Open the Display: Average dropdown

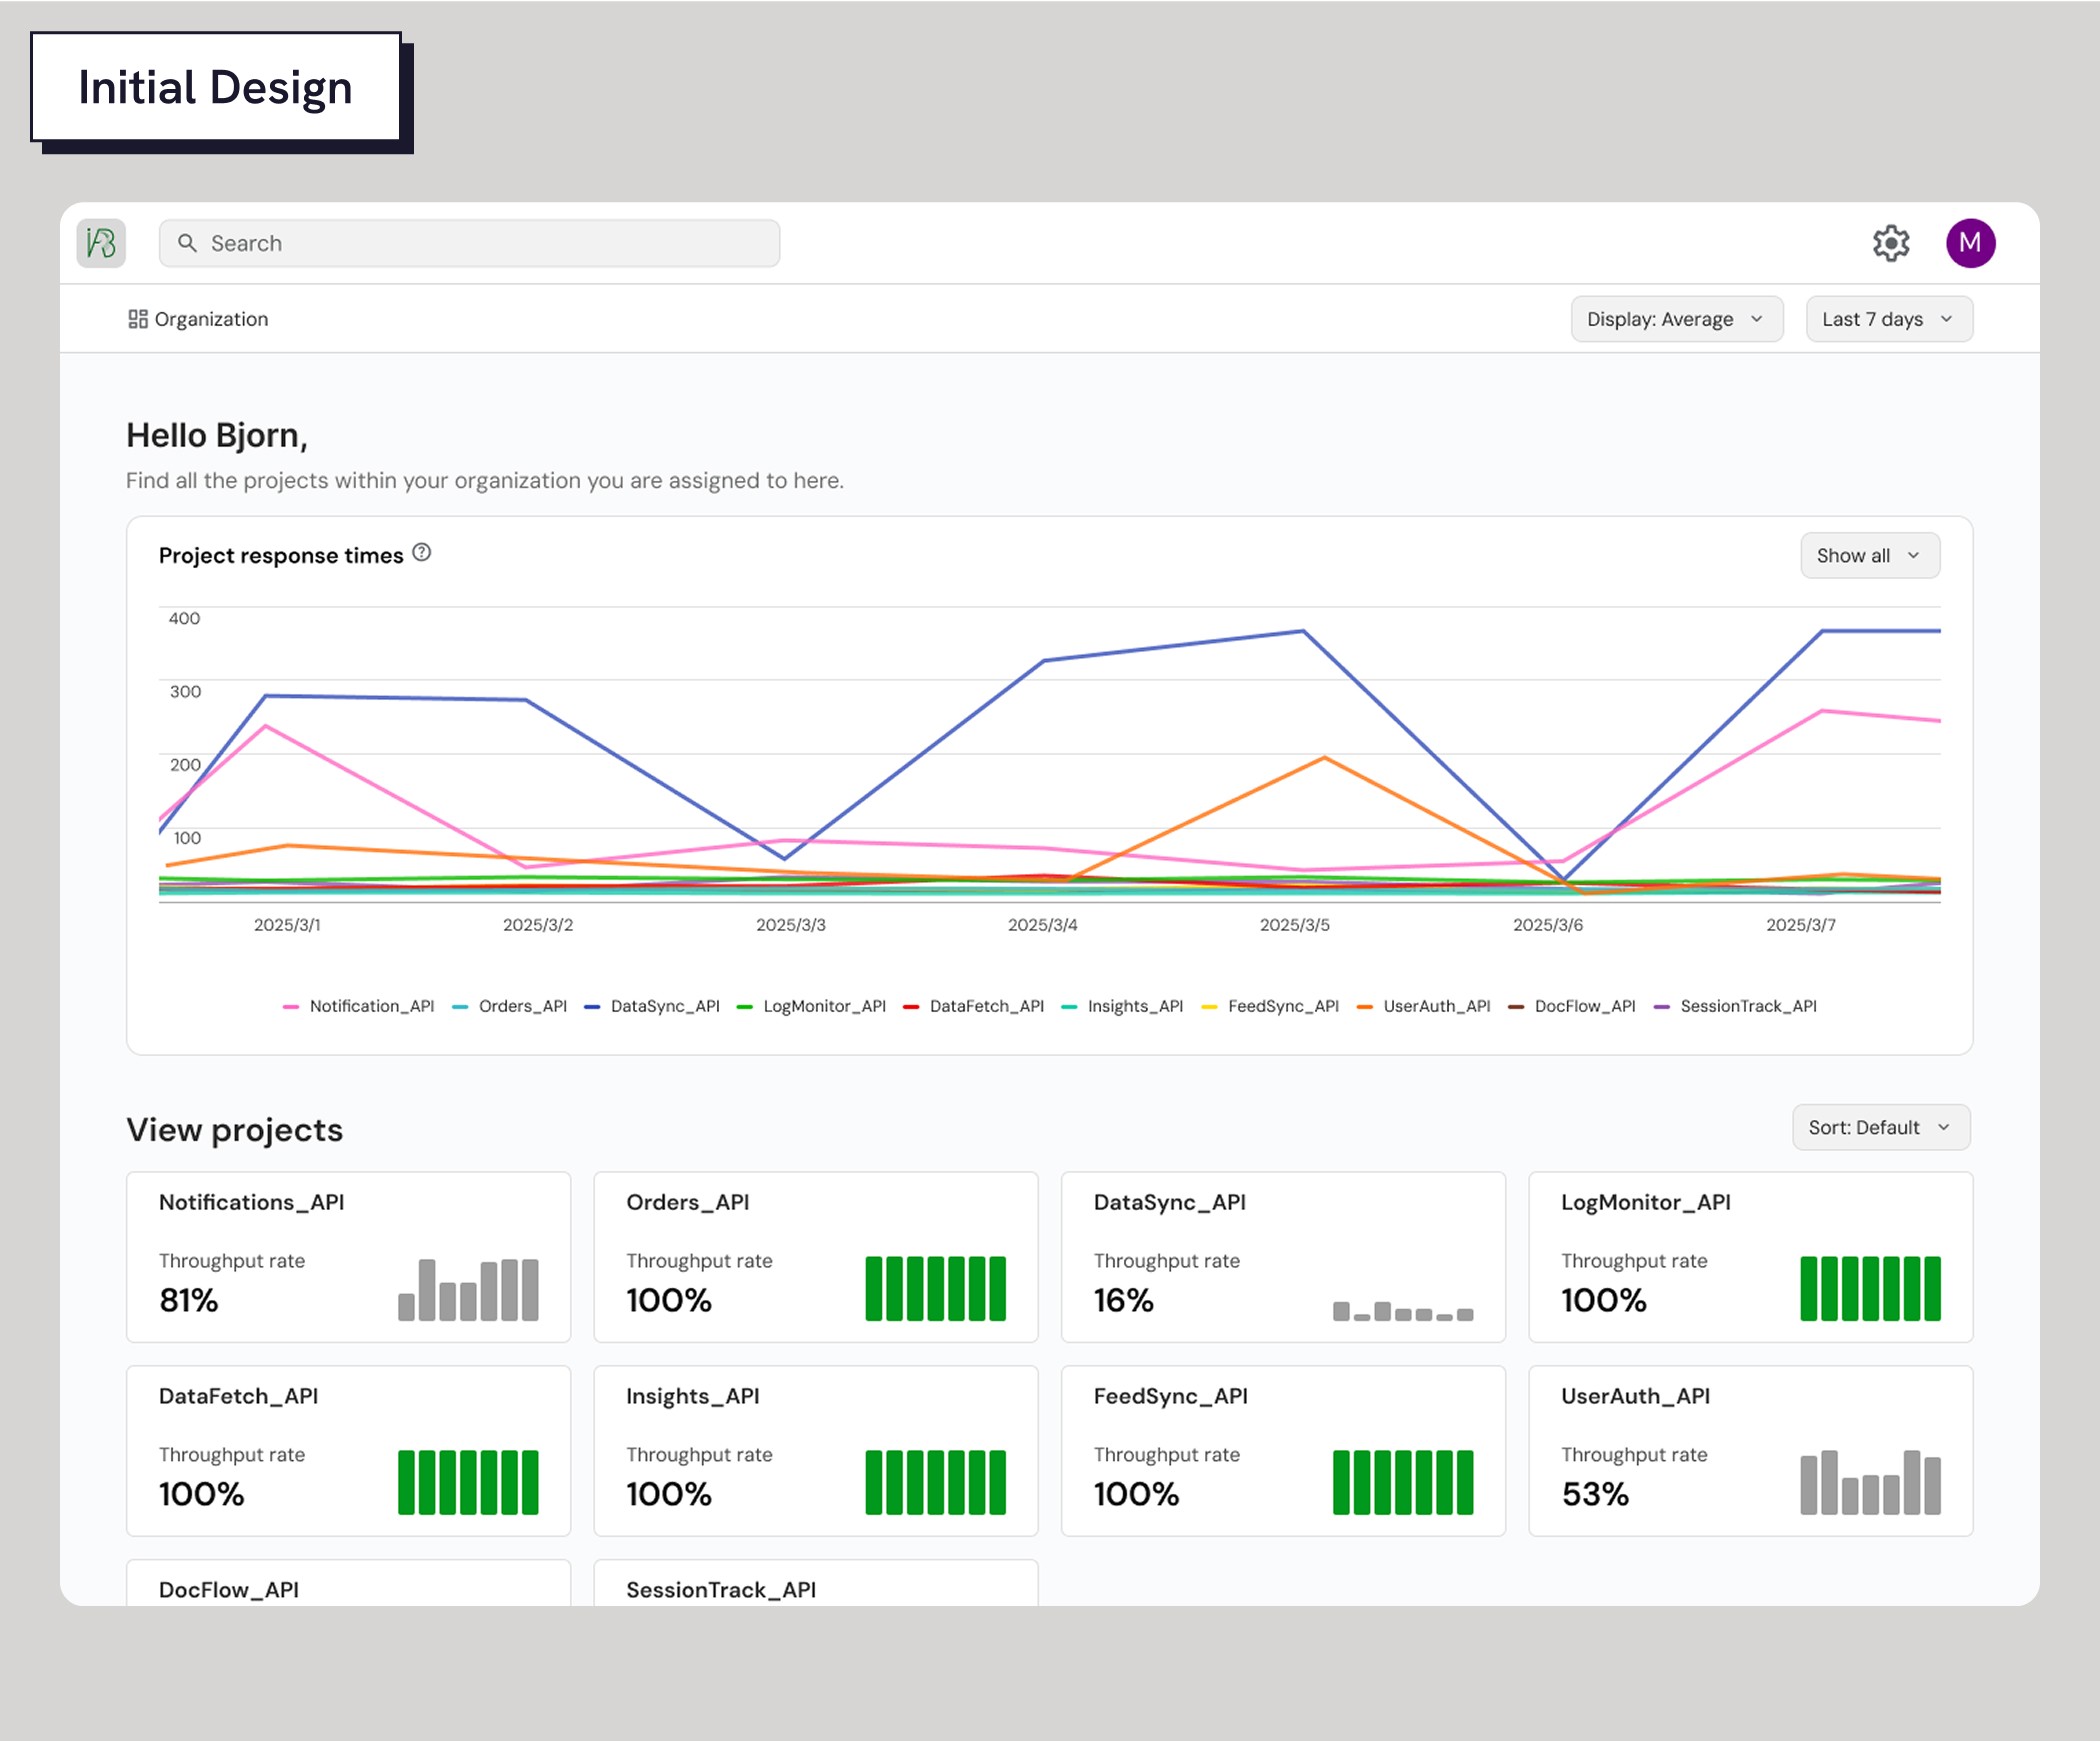coord(1676,319)
